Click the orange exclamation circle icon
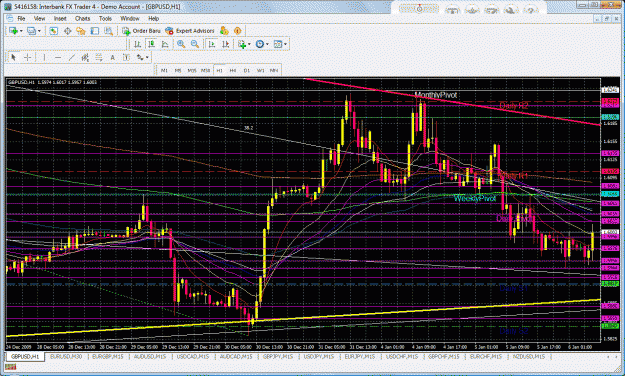The height and width of the screenshot is (376, 625). pos(238,31)
